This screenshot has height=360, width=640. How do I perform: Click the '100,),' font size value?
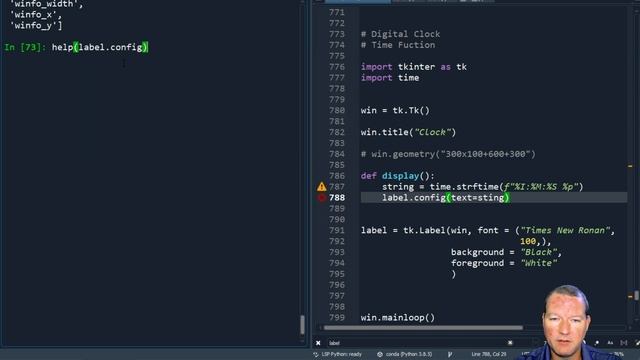(x=536, y=242)
